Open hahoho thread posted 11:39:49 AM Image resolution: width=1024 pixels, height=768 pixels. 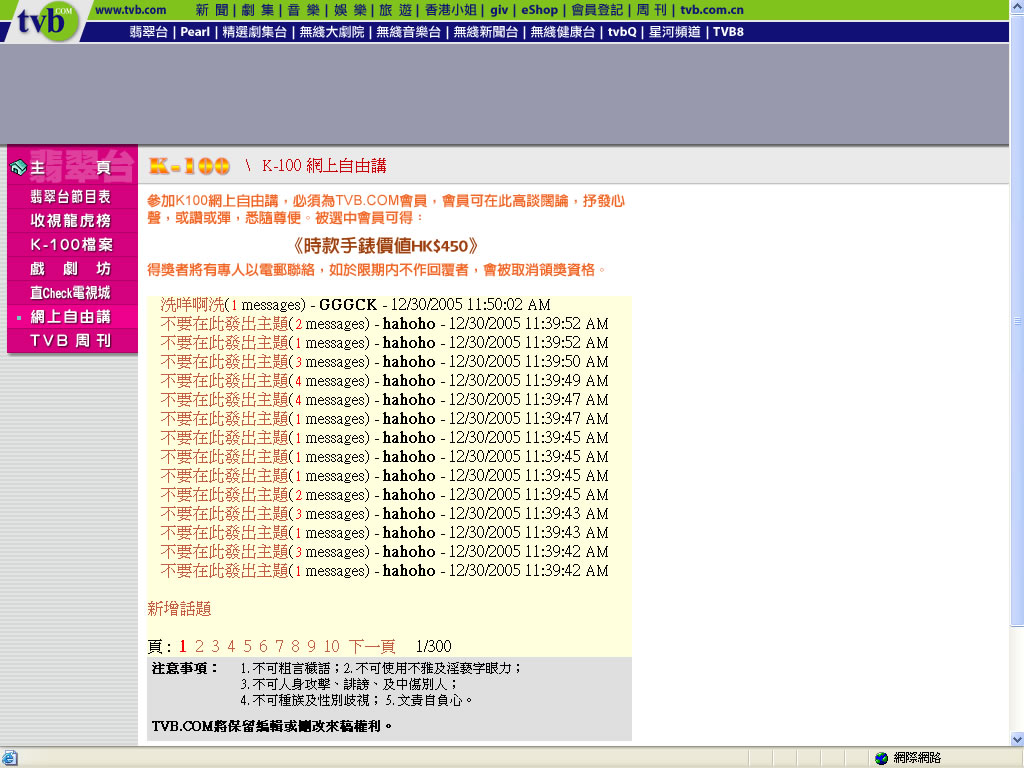pos(224,381)
